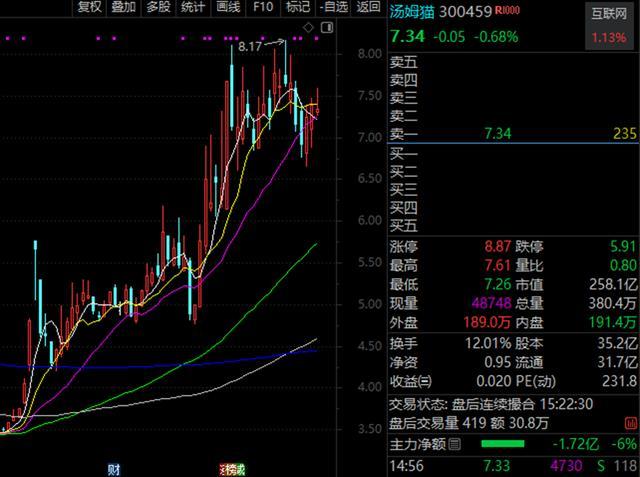
Task: Click the 5.00 price axis label
Action: pyautogui.click(x=370, y=304)
